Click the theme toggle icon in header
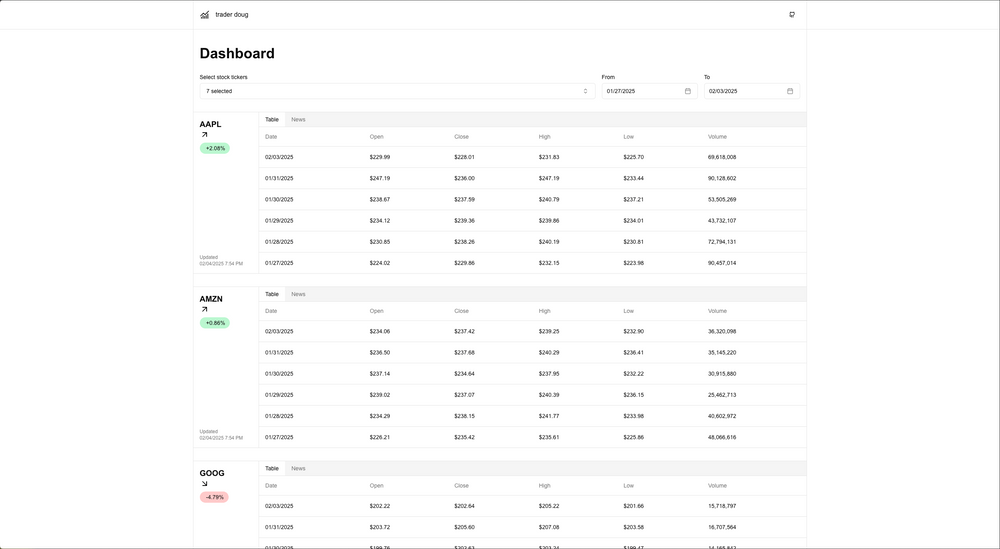 792,15
